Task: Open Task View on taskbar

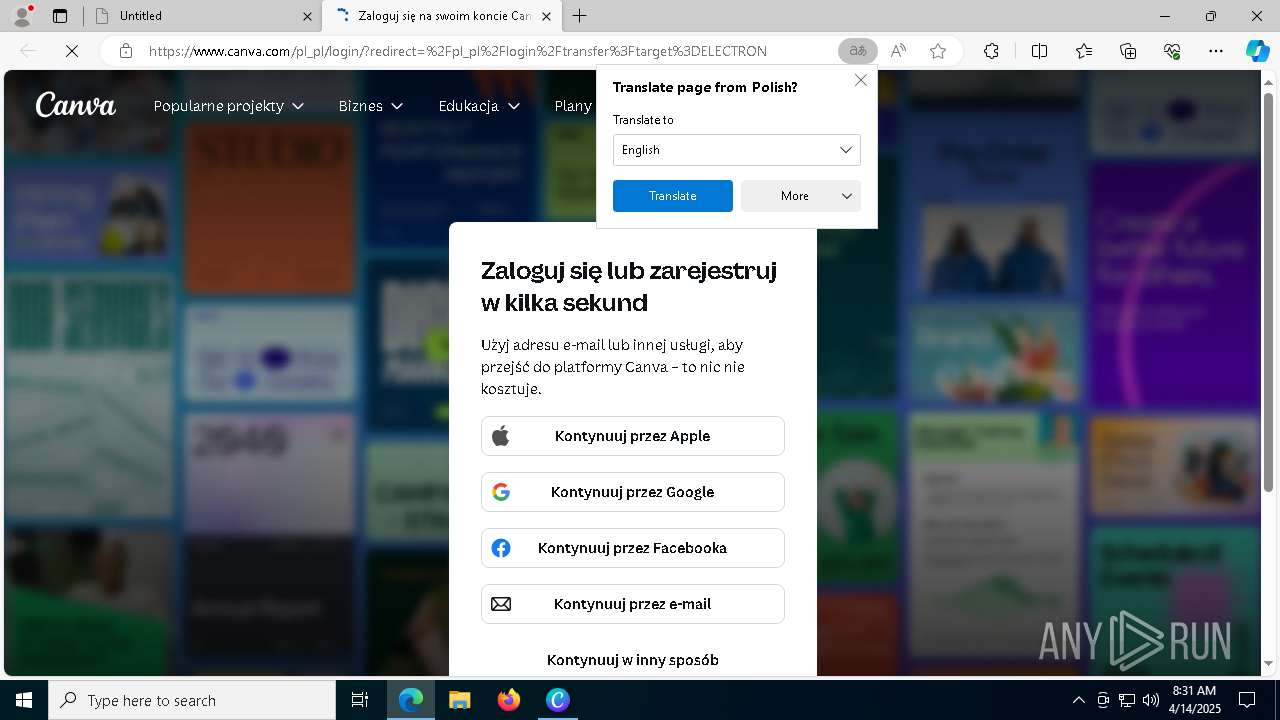Action: [360, 700]
